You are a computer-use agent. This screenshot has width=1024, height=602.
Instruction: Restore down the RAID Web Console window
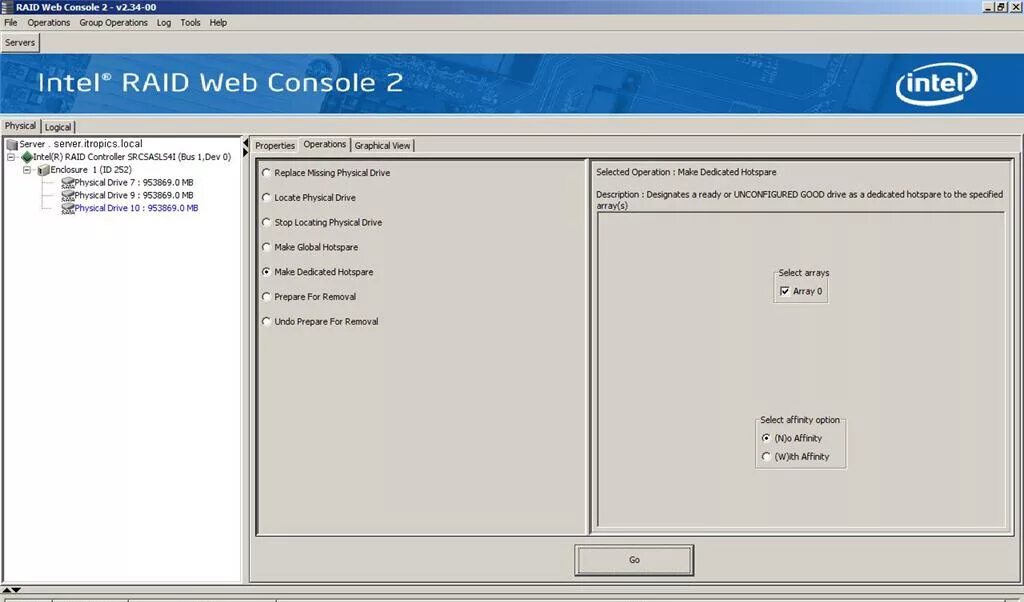pos(1000,7)
